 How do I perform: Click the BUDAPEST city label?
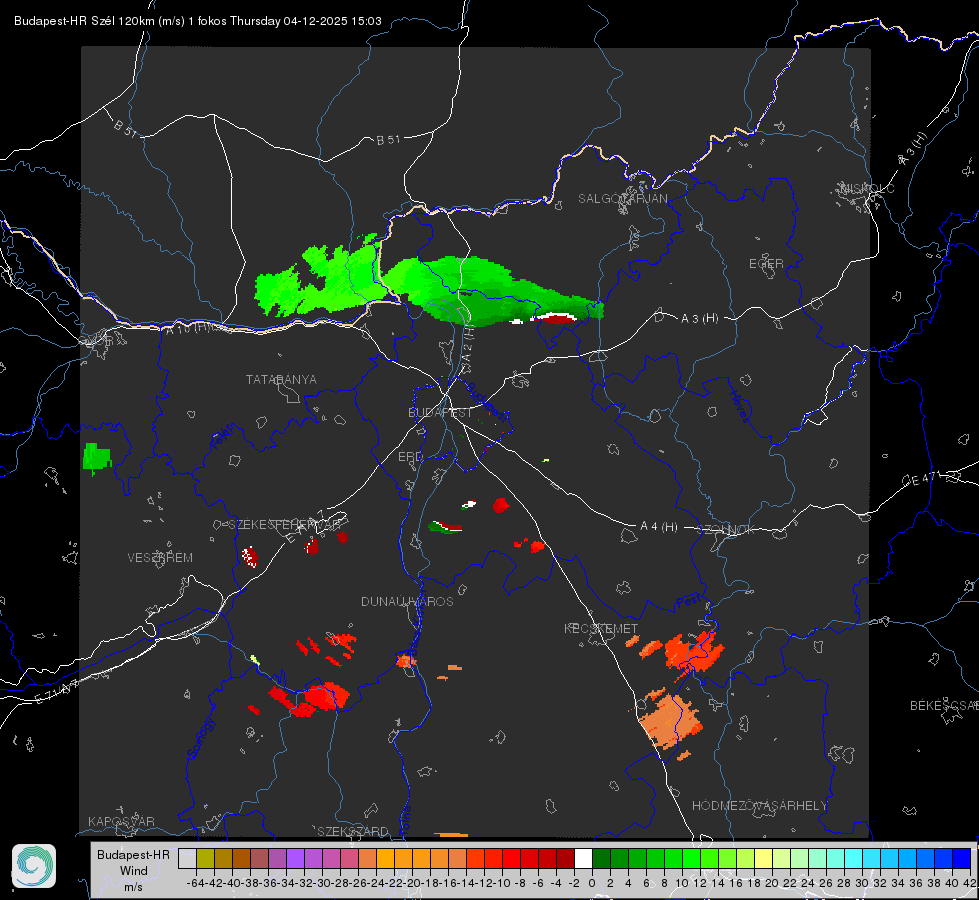440,413
